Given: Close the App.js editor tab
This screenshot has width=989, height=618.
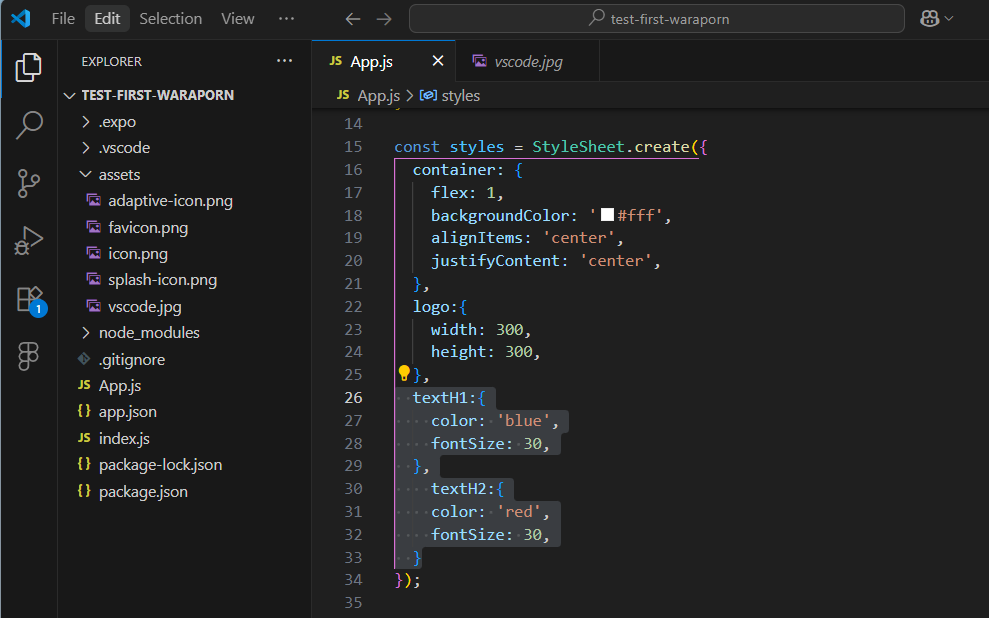Looking at the screenshot, I should click(437, 62).
